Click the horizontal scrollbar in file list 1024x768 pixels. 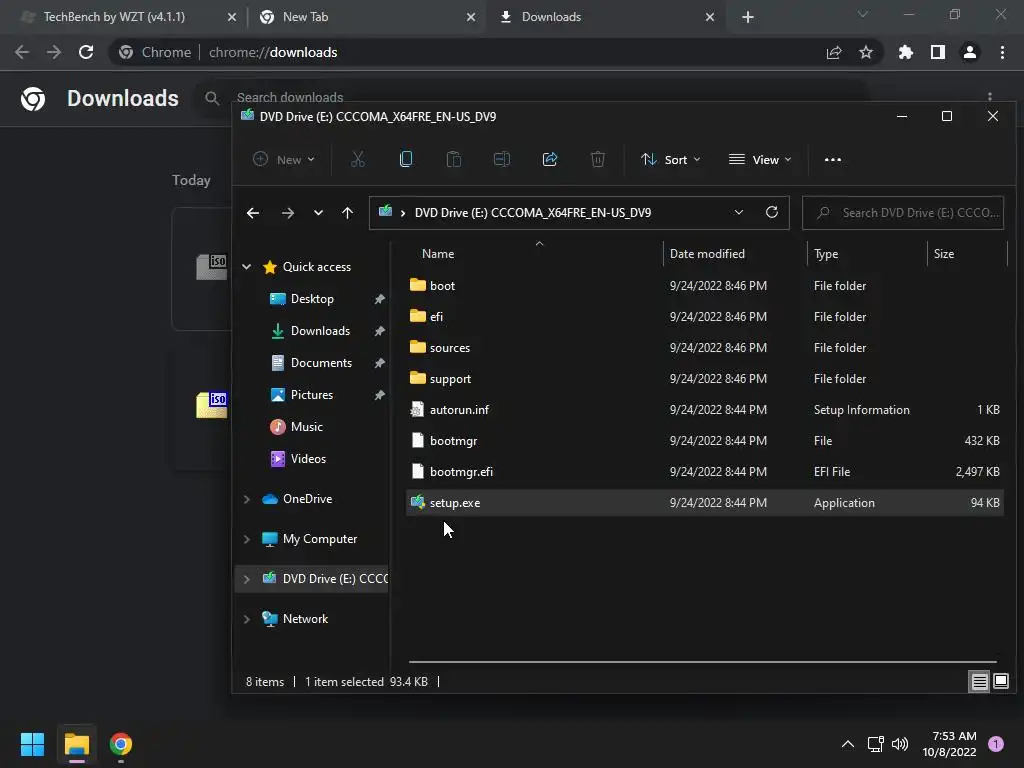703,662
